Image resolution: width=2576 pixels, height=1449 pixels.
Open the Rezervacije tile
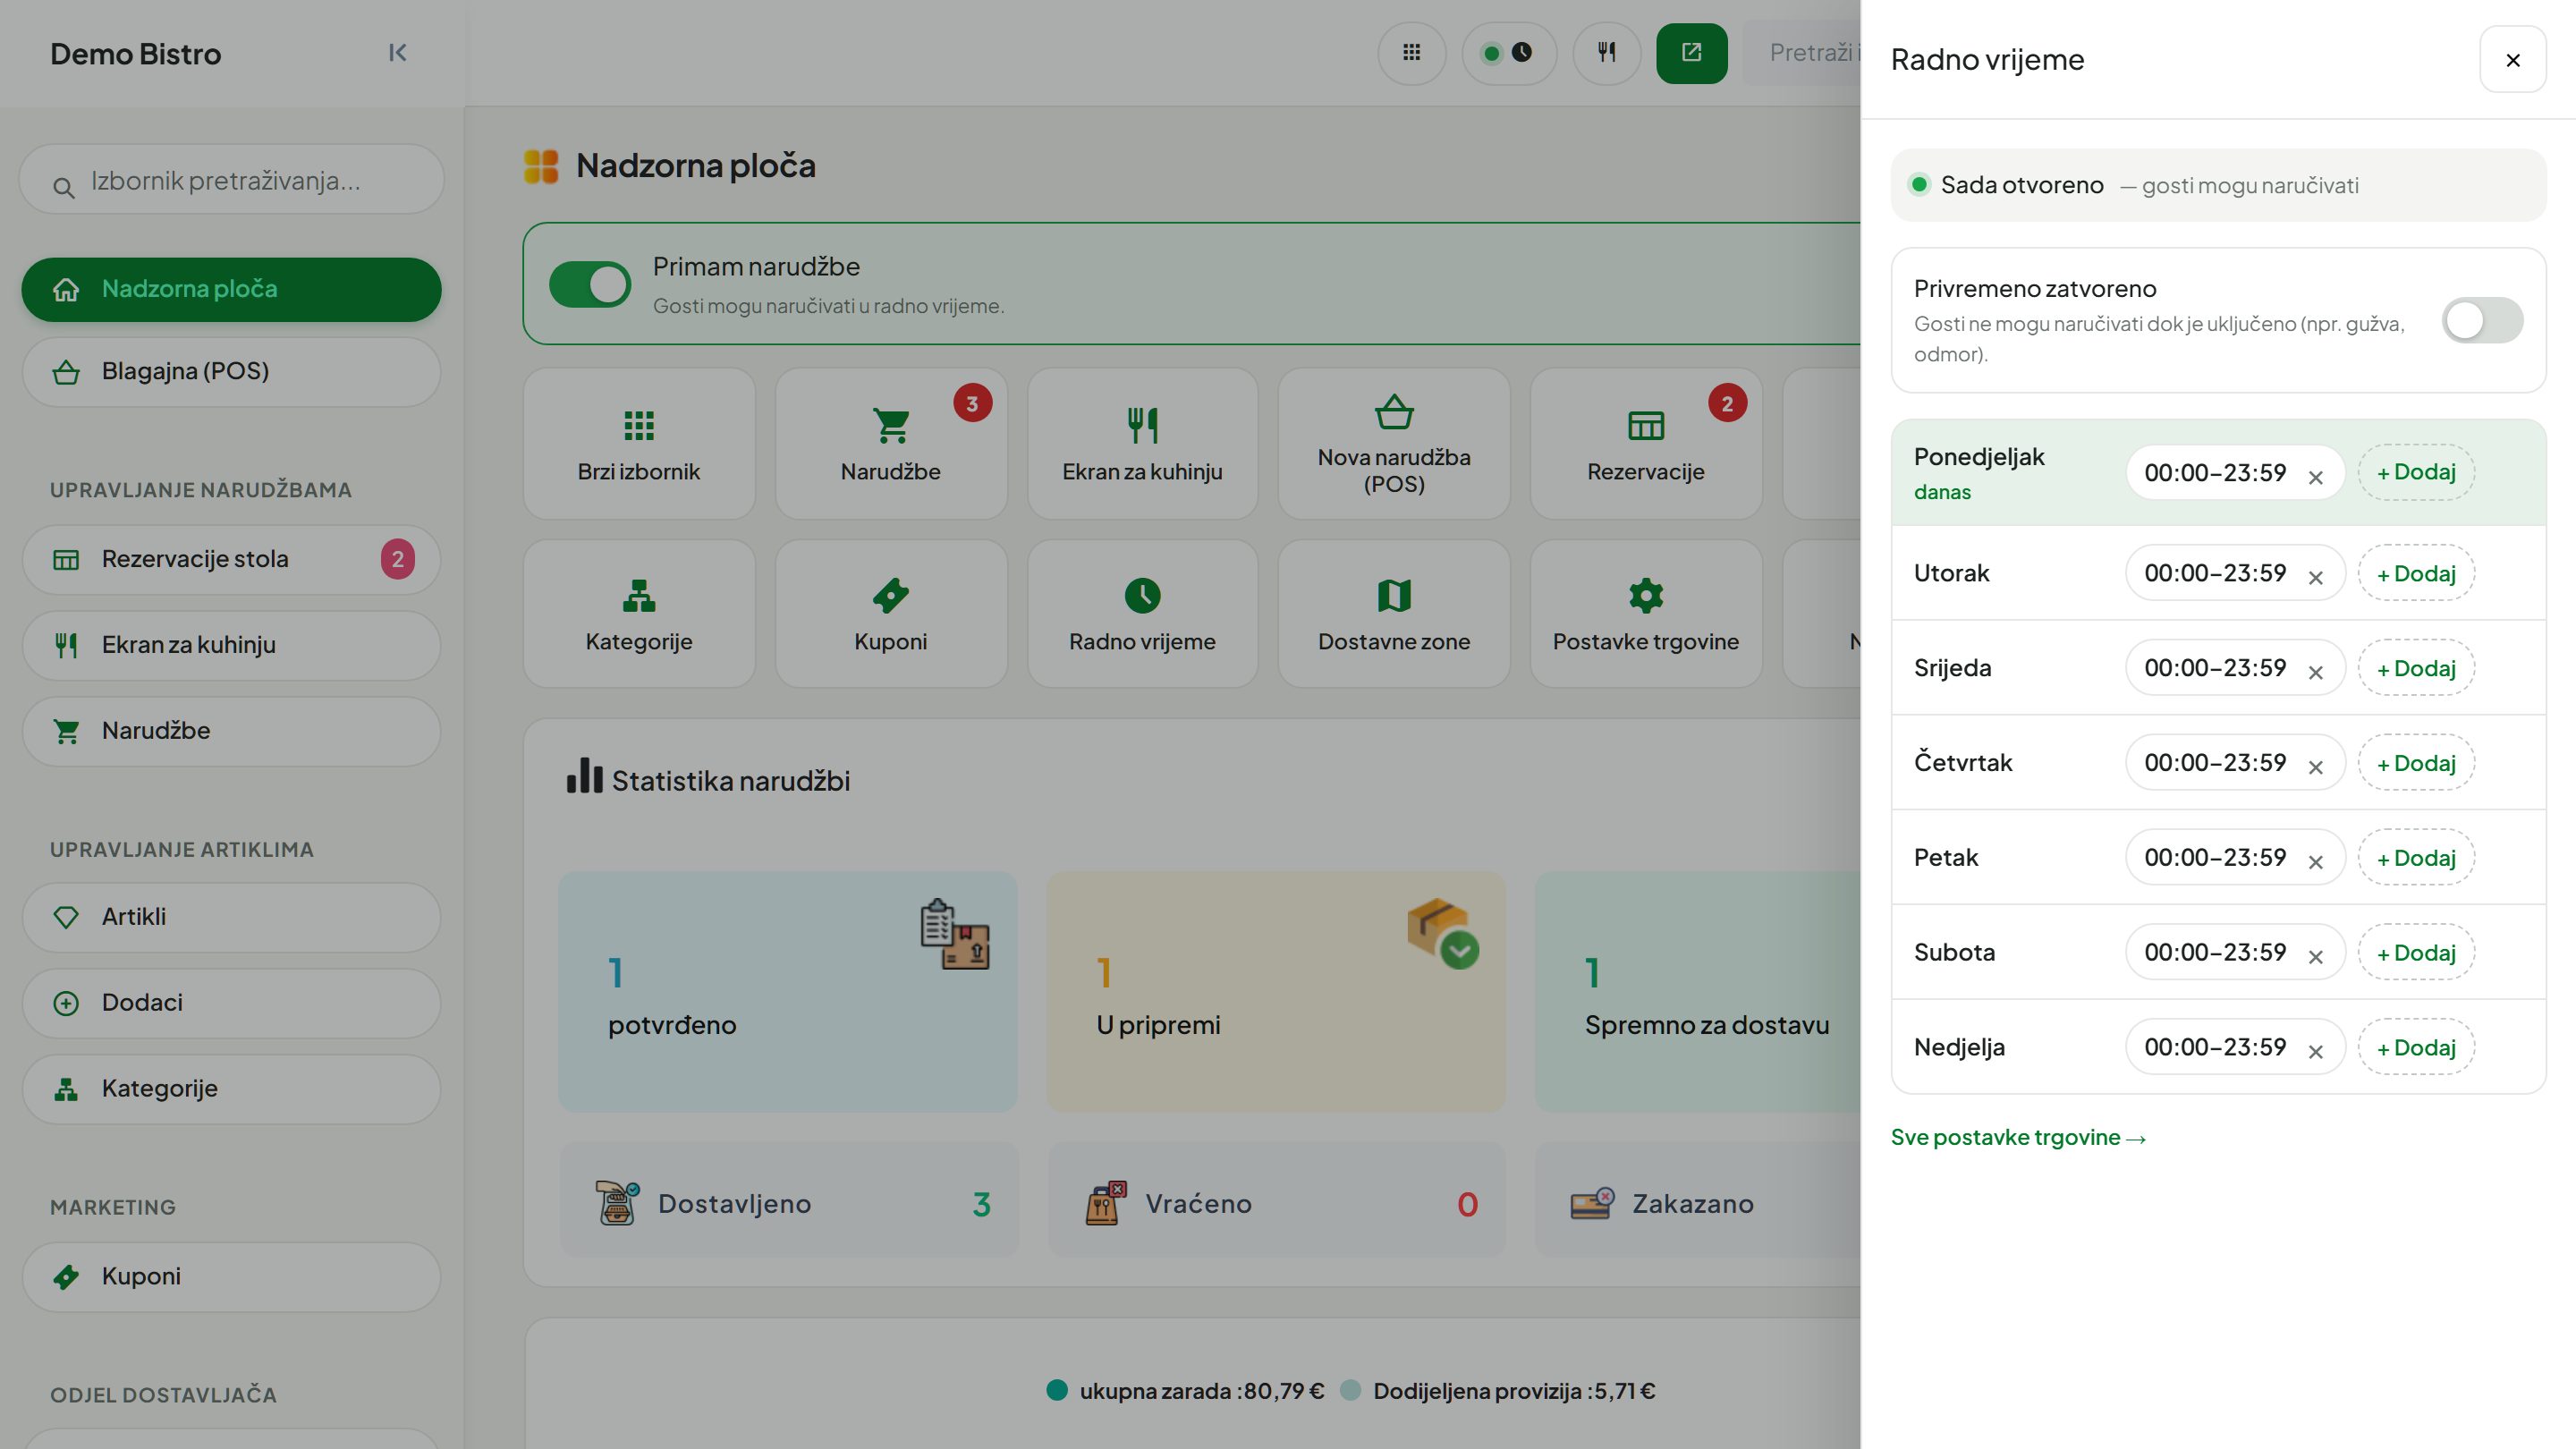point(1645,443)
